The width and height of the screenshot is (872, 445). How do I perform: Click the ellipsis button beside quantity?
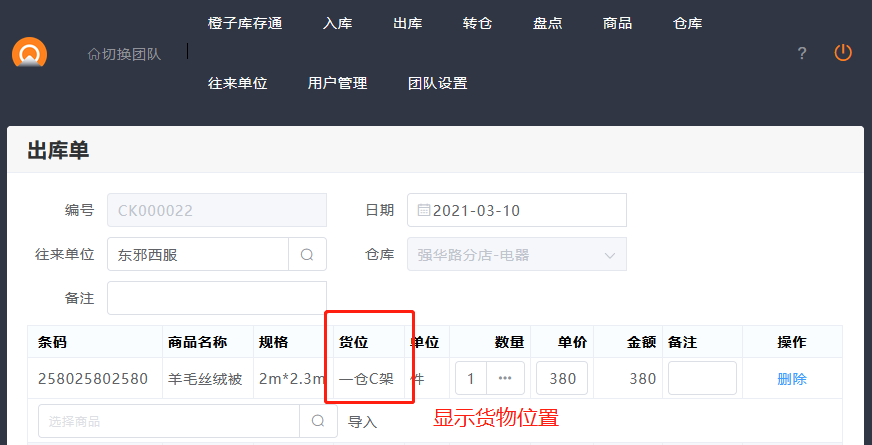point(505,378)
